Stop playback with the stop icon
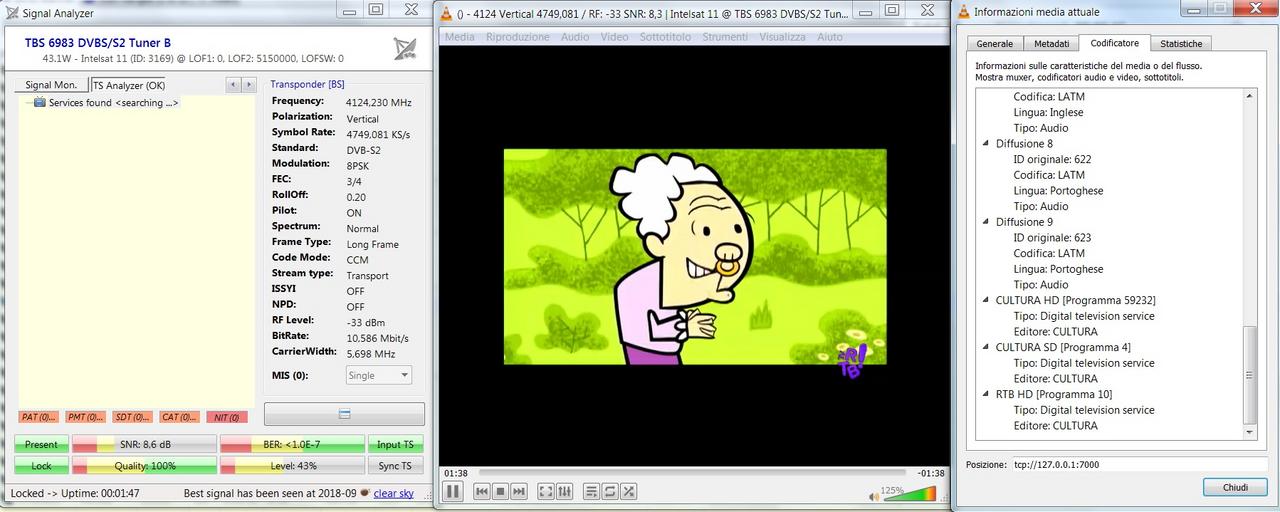1280x512 pixels. pos(500,491)
